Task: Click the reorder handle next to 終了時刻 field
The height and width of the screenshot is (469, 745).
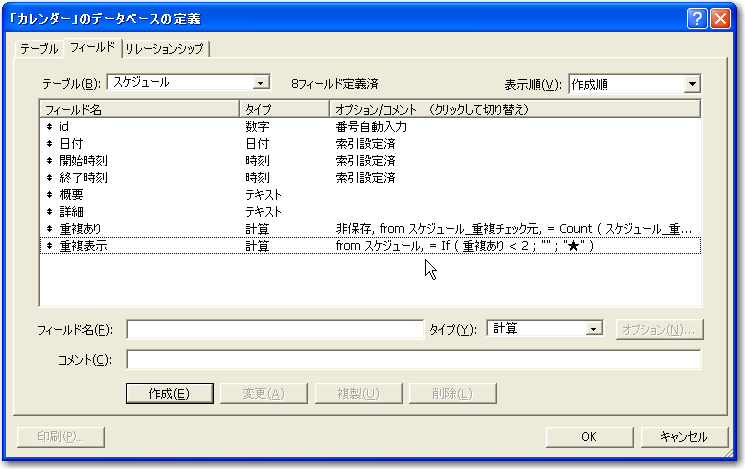Action: click(x=49, y=178)
